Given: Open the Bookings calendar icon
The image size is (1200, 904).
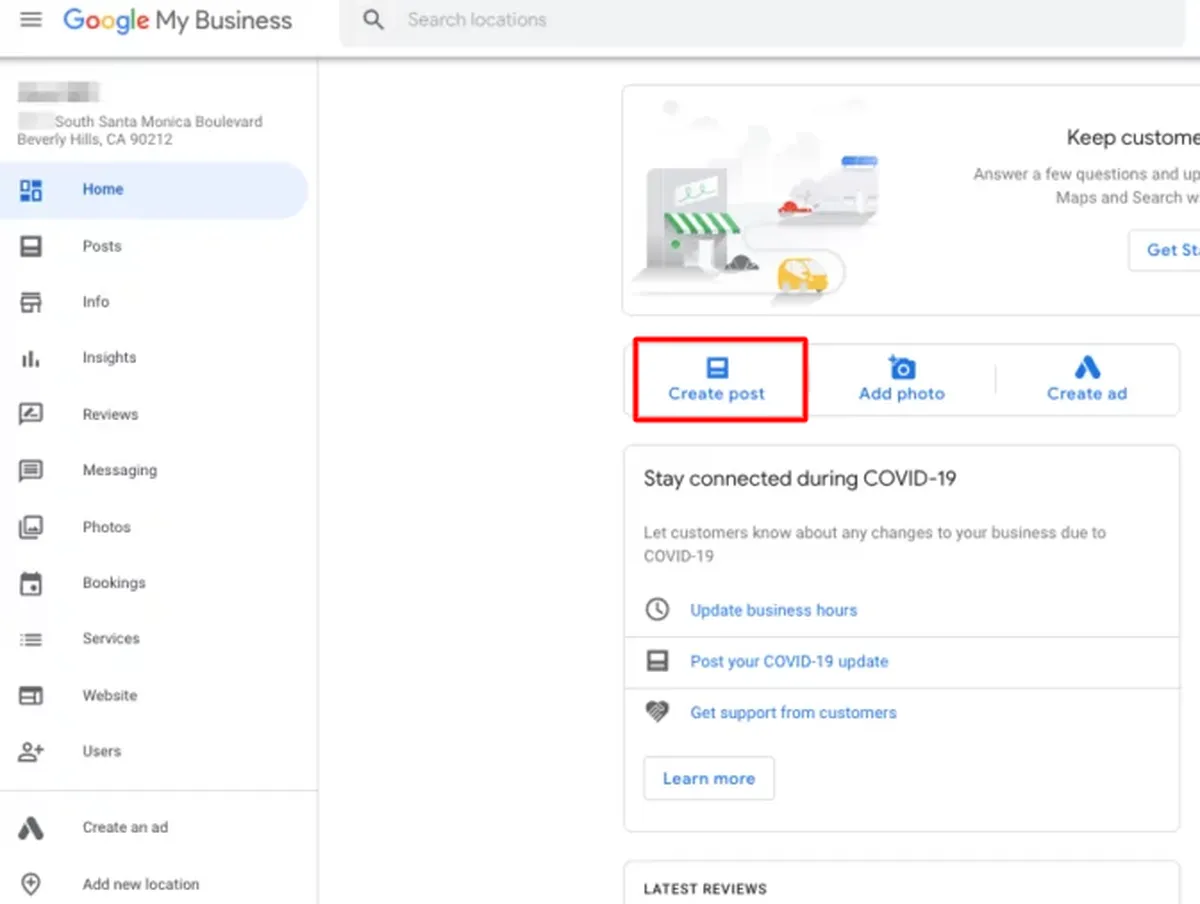Looking at the screenshot, I should pyautogui.click(x=31, y=583).
